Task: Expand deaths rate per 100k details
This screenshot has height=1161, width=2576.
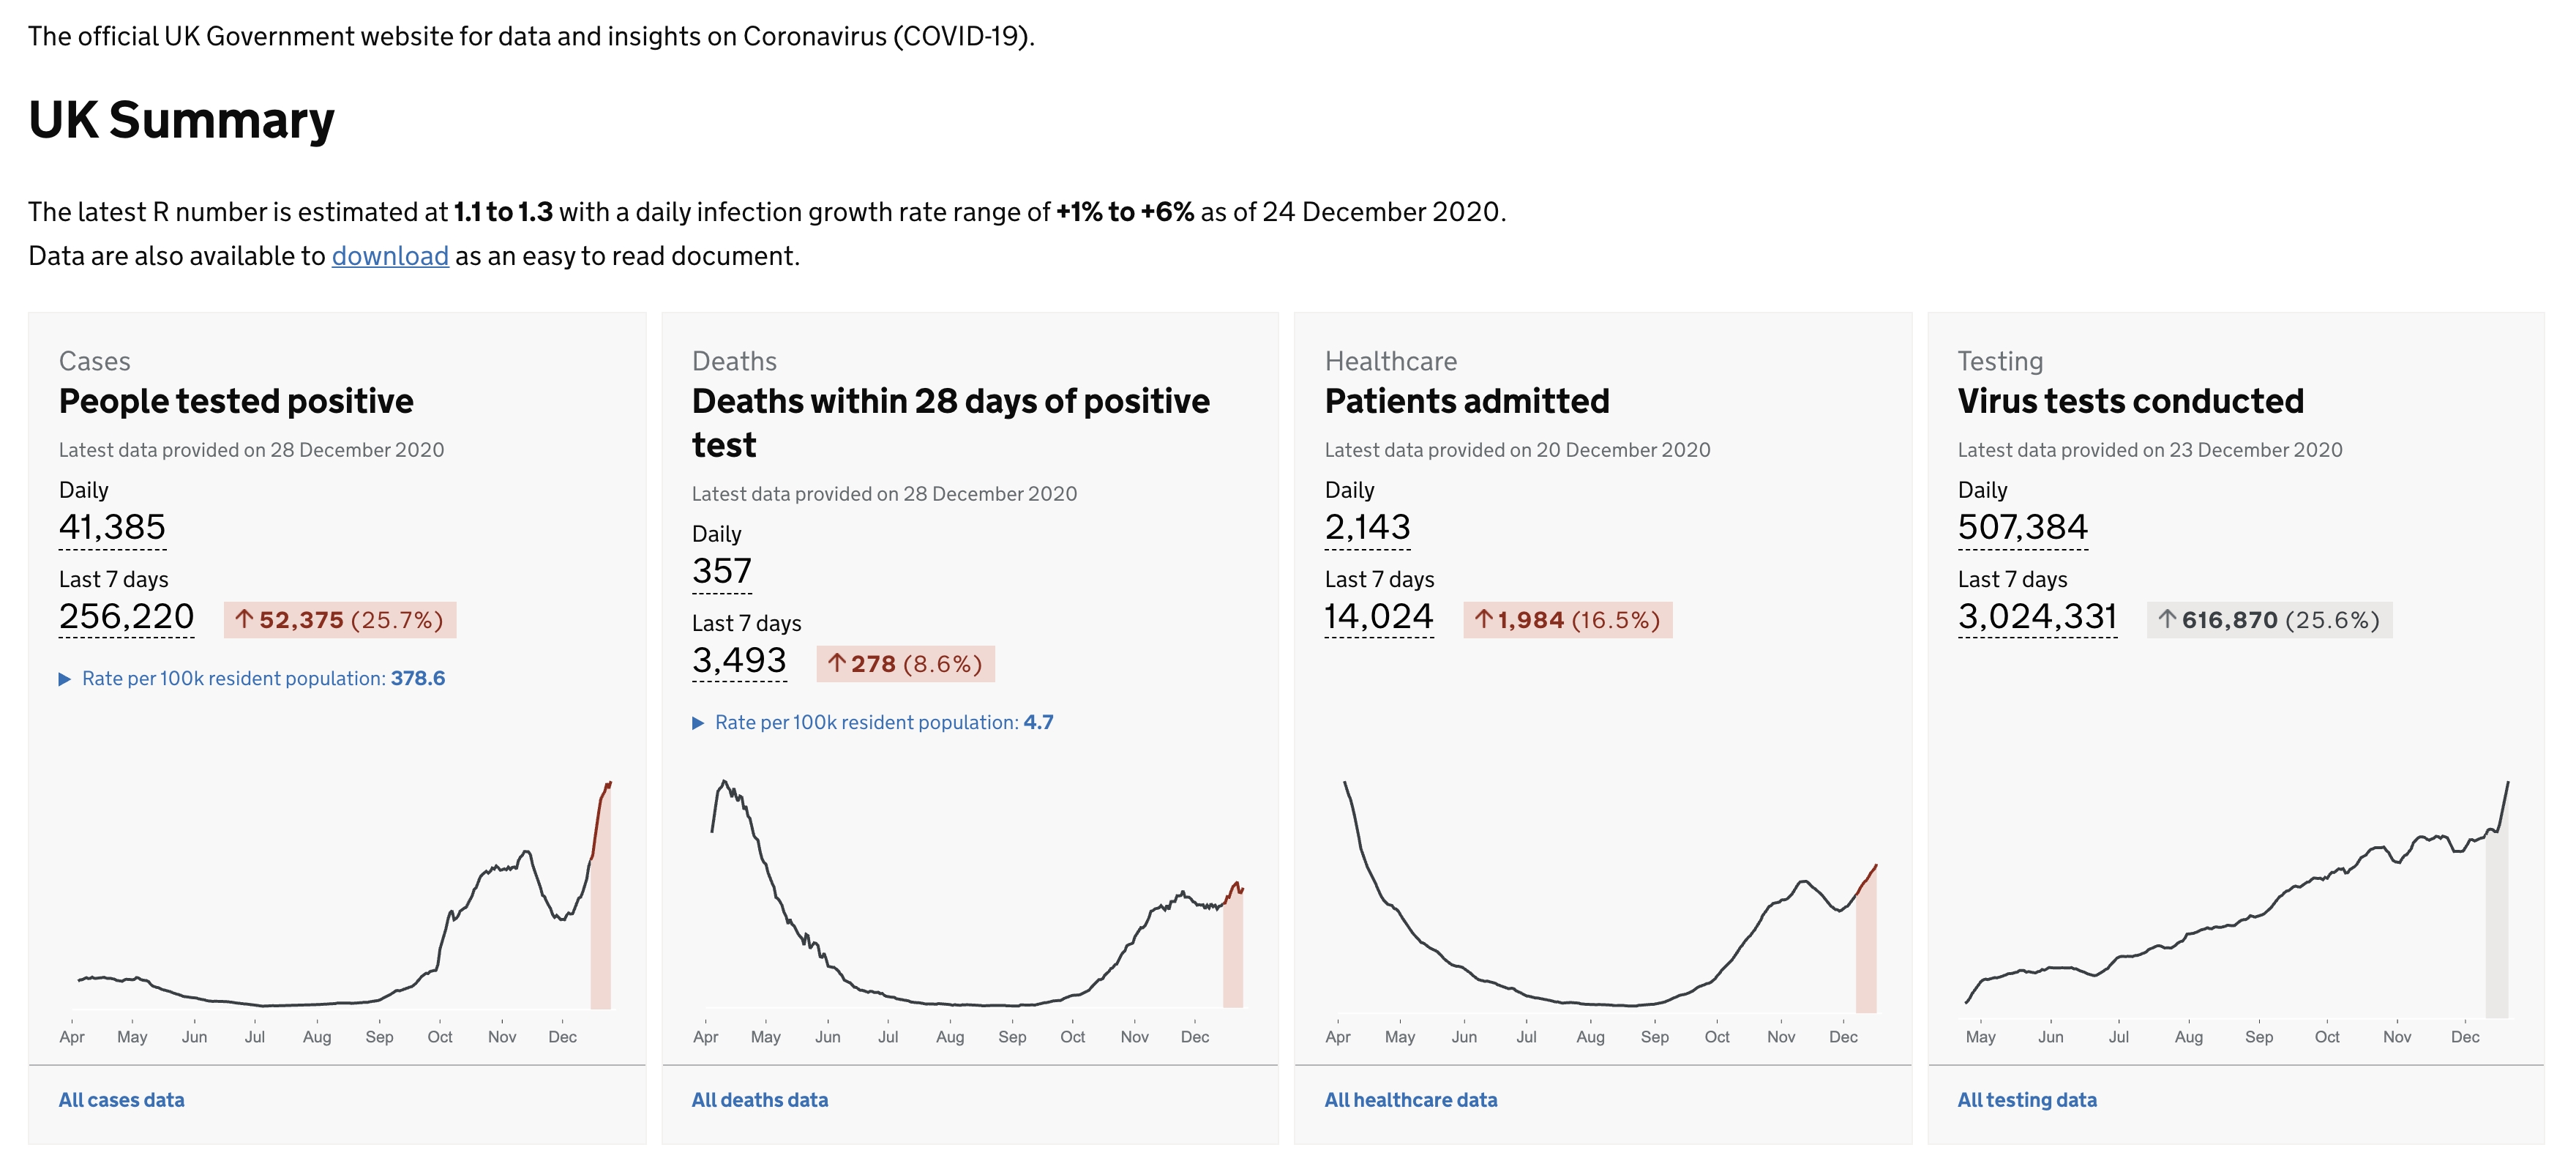Action: [x=873, y=723]
